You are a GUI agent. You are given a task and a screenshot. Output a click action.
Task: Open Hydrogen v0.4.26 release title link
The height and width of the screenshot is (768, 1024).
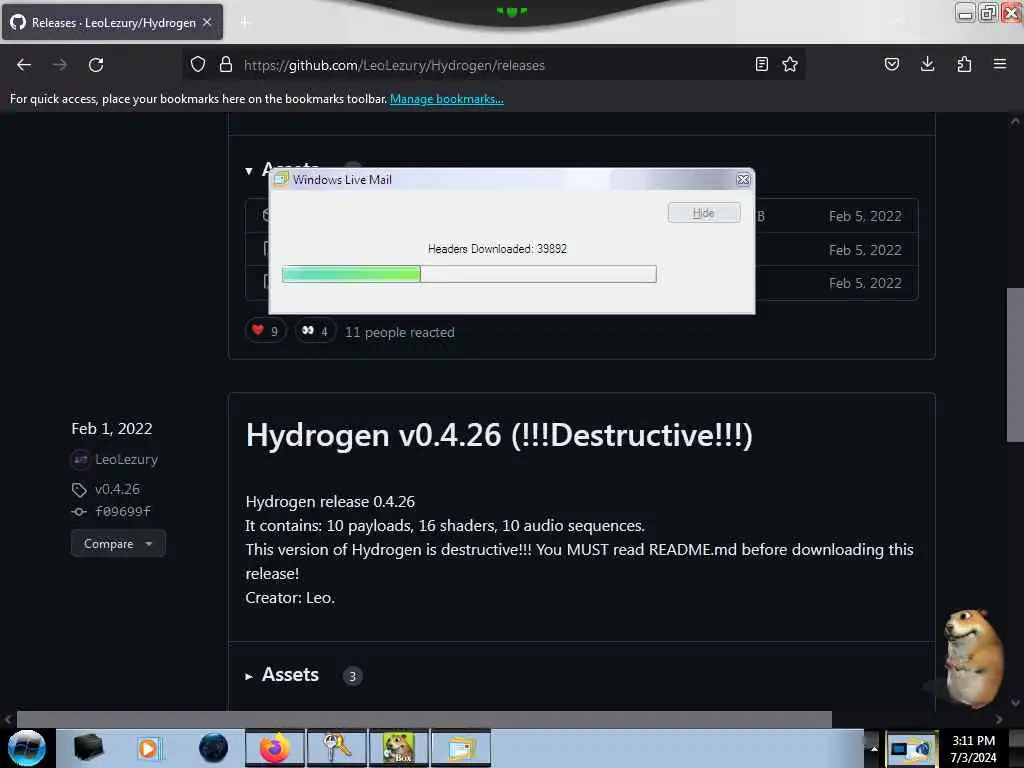tap(499, 435)
